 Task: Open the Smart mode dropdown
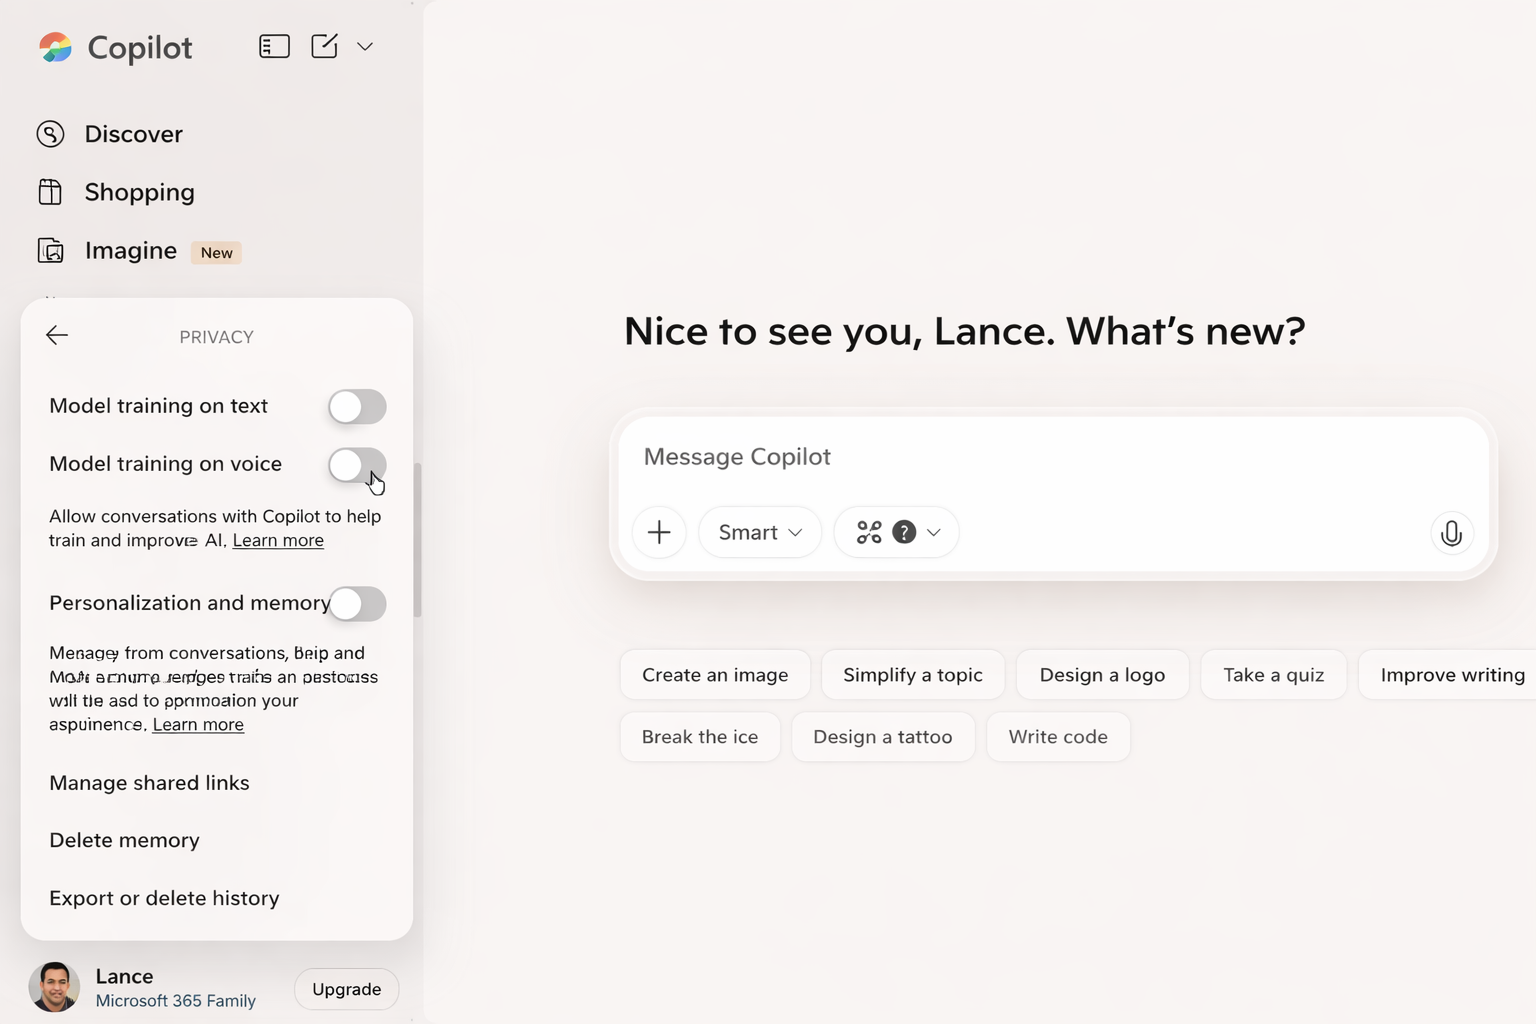coord(760,532)
